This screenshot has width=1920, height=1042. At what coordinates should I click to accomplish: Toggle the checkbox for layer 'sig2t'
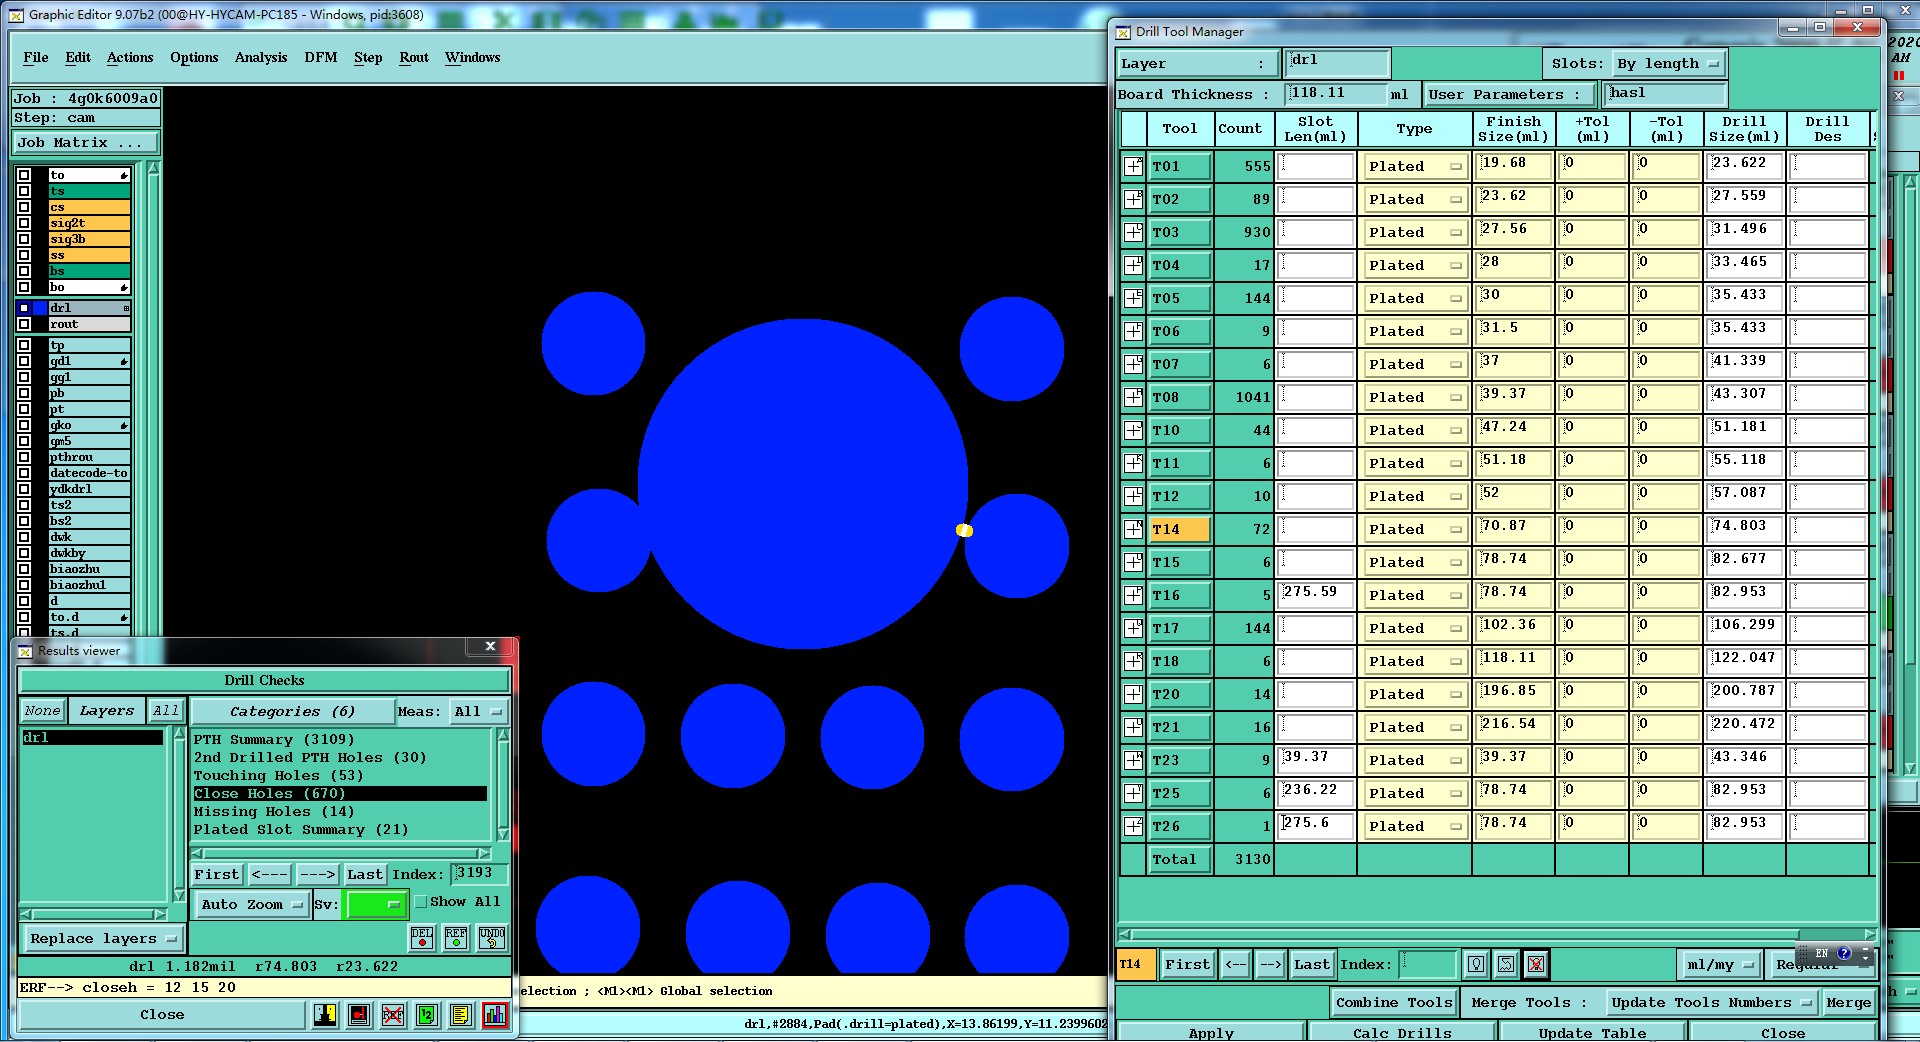tap(24, 223)
